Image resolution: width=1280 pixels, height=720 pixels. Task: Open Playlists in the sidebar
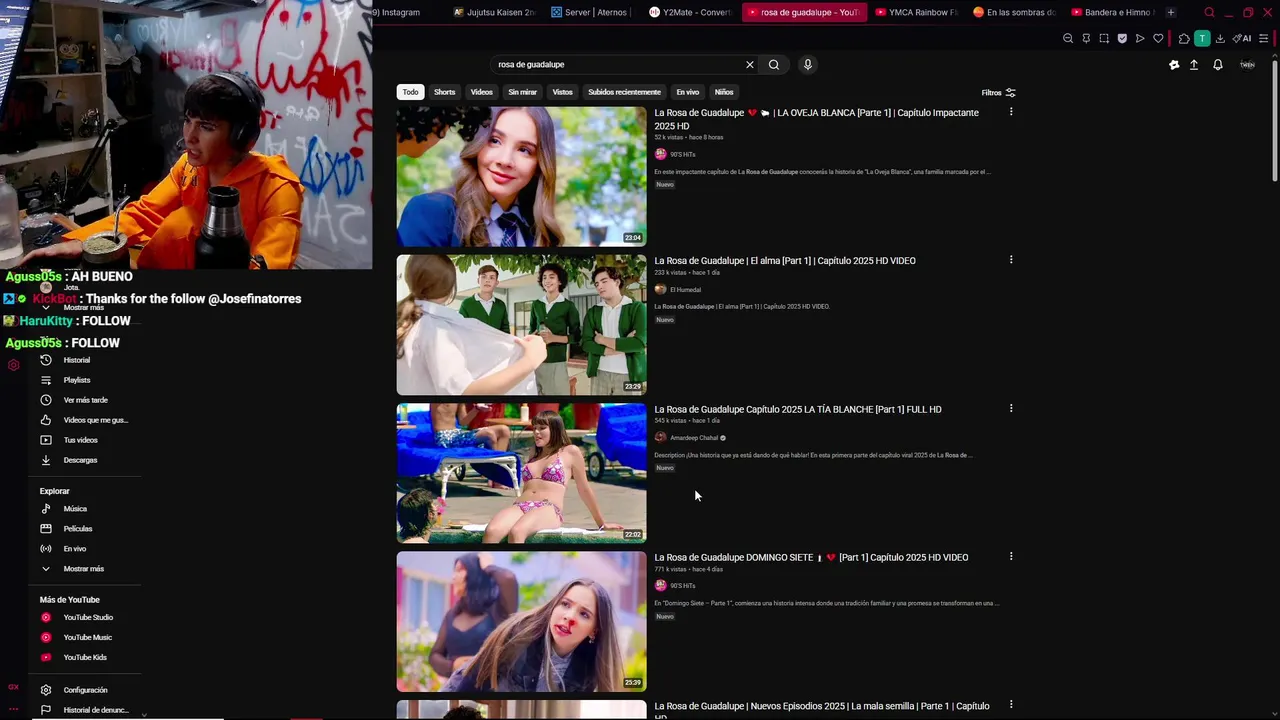coord(77,380)
